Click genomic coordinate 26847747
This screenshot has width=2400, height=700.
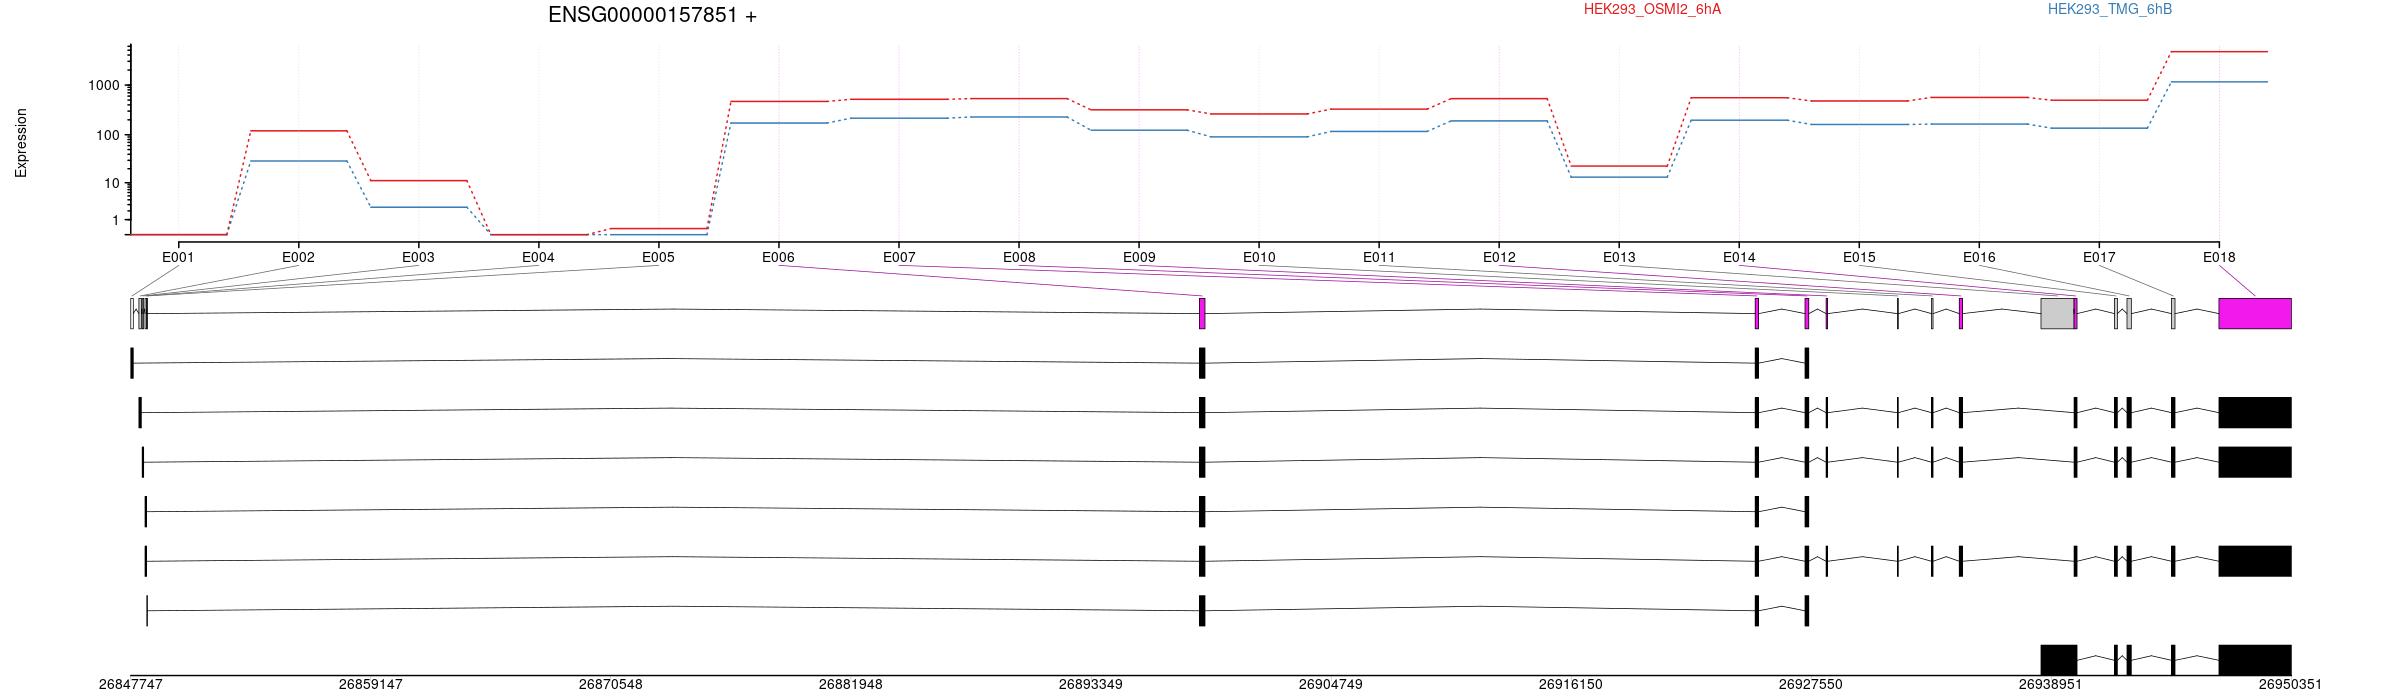[x=131, y=685]
